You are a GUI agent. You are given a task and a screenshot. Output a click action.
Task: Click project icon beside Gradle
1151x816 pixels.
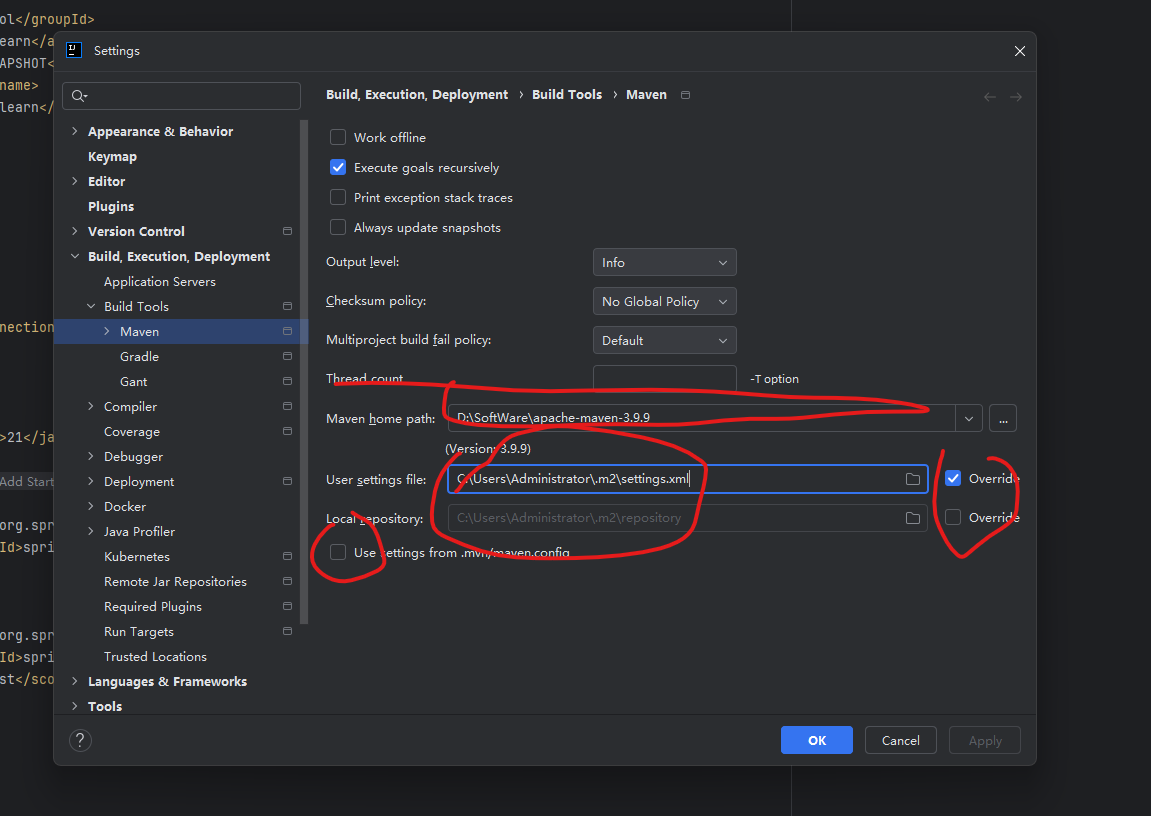pos(287,356)
